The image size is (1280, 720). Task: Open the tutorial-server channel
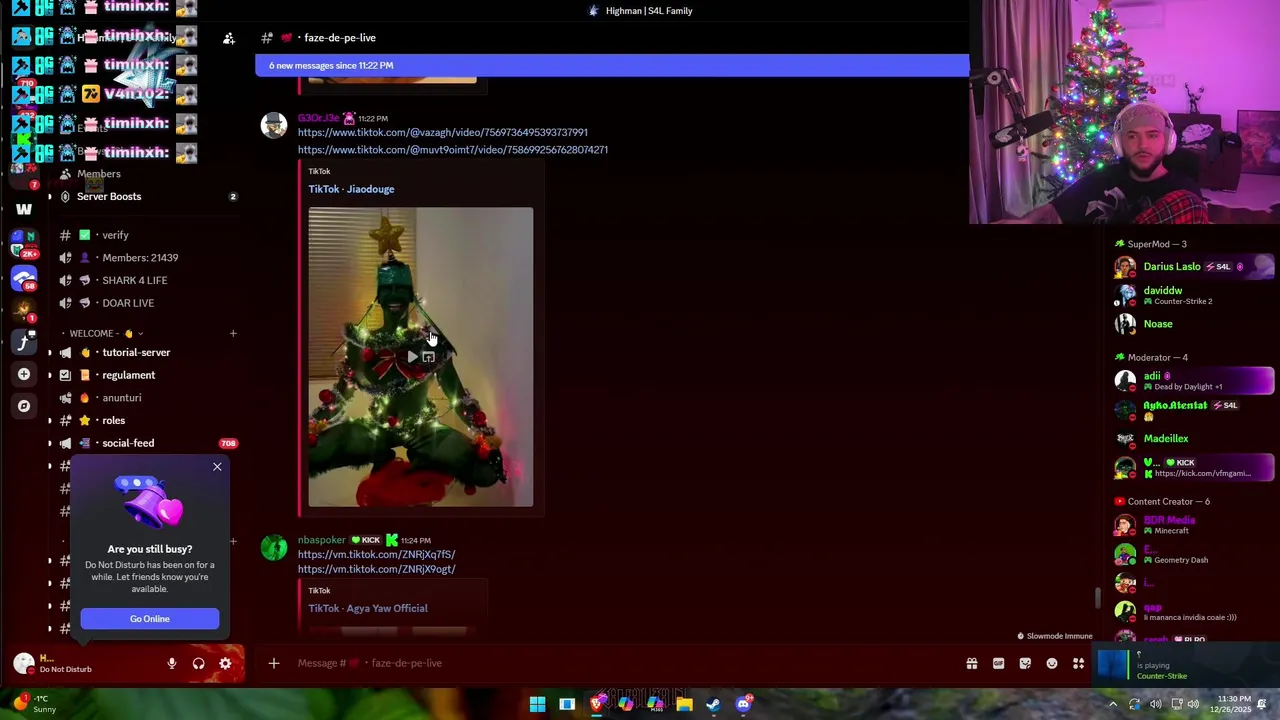(x=136, y=353)
